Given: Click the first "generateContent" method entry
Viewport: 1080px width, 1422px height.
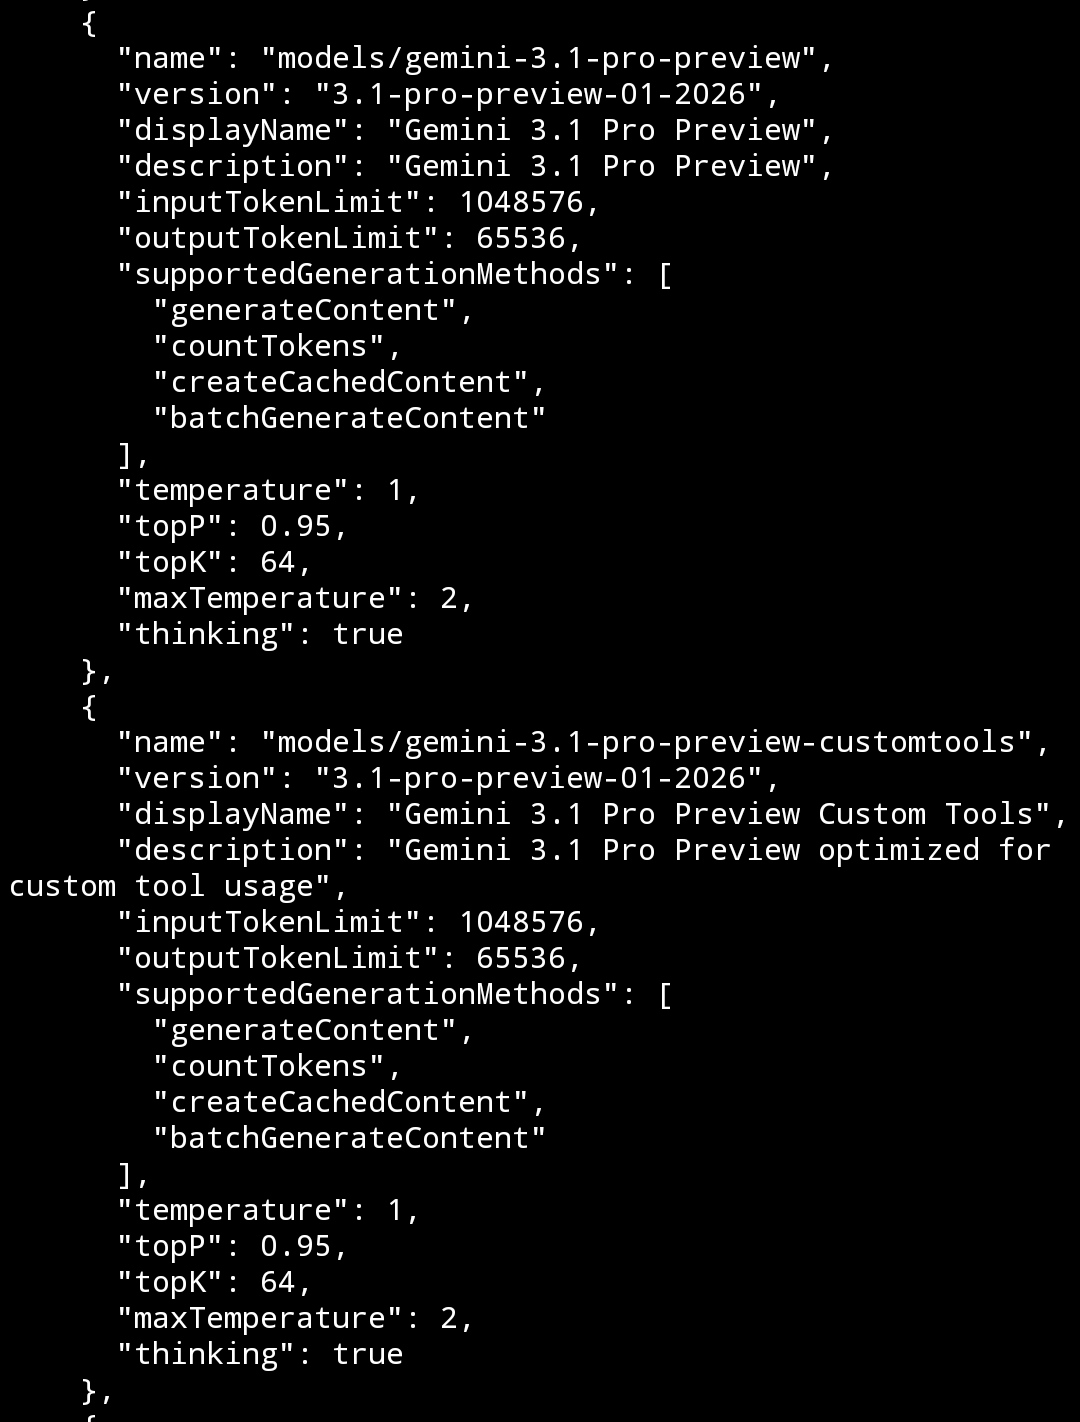Looking at the screenshot, I should tap(305, 310).
